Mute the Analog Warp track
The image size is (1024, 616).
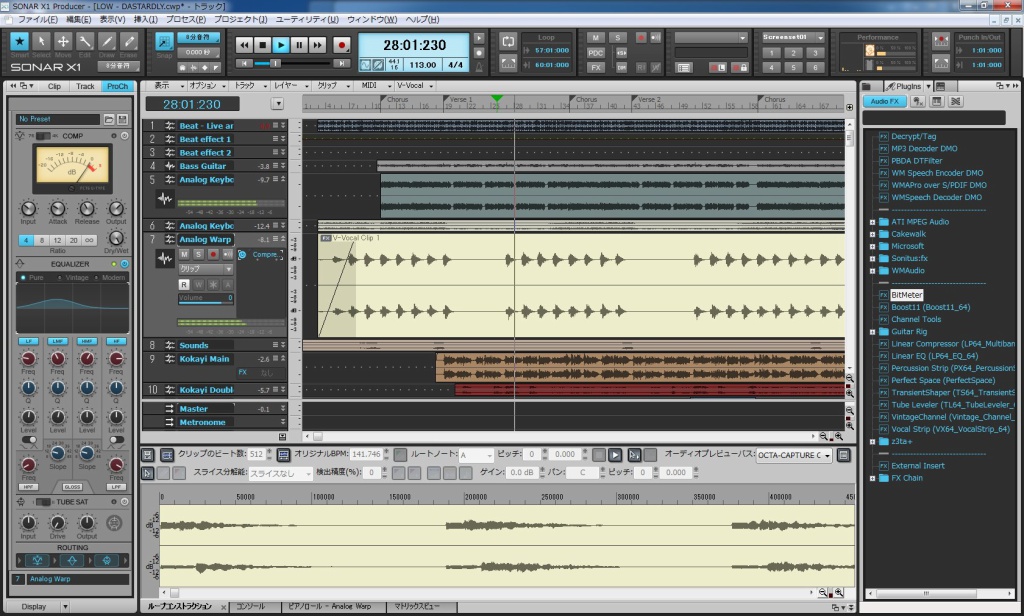[x=184, y=255]
